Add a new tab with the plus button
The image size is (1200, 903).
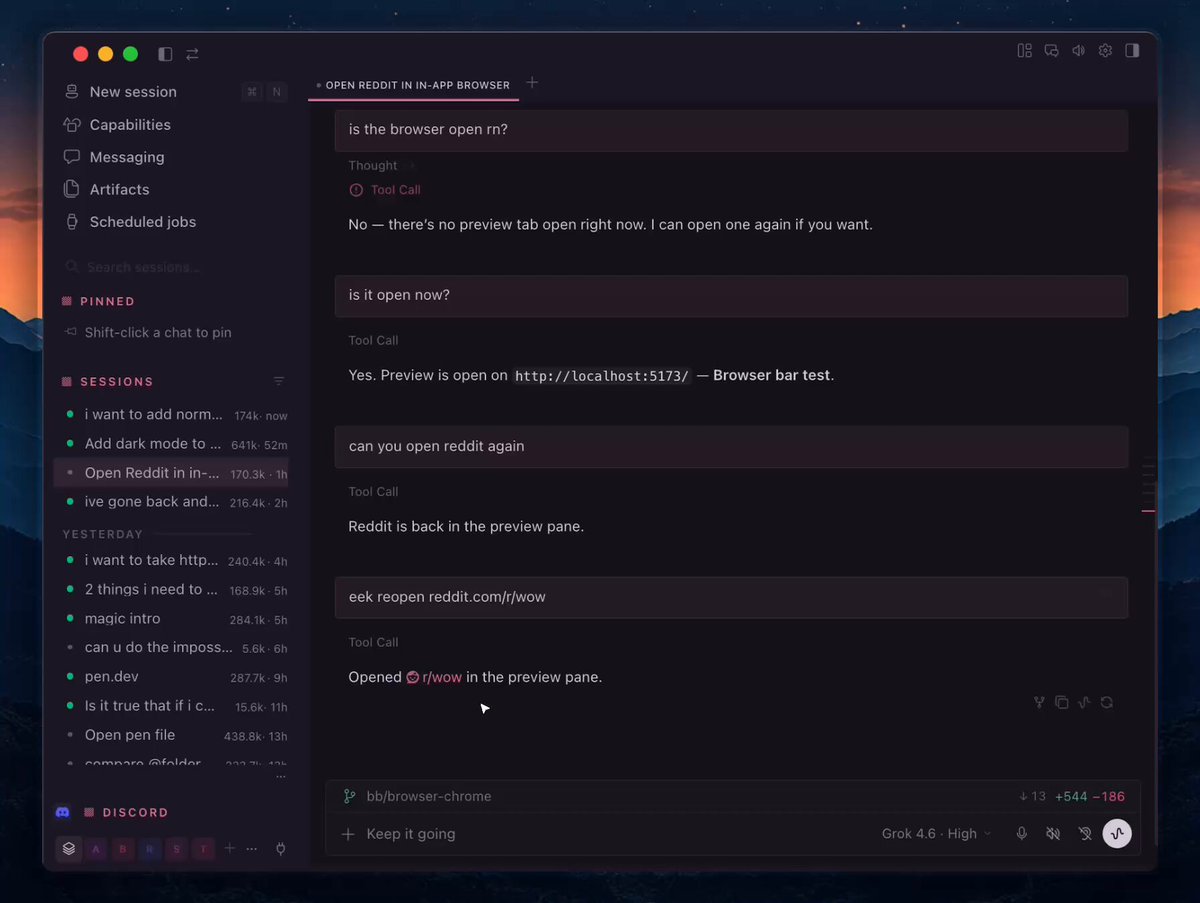click(x=532, y=83)
